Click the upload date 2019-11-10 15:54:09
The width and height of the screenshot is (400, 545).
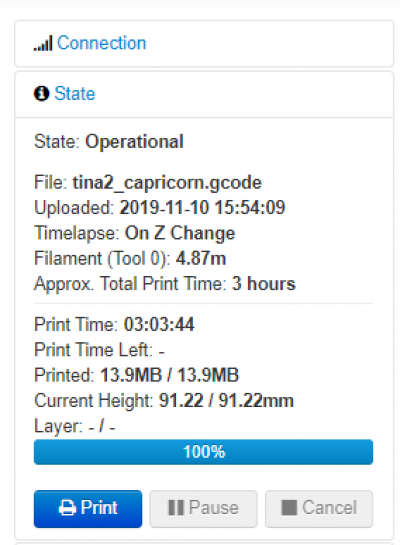pos(202,208)
